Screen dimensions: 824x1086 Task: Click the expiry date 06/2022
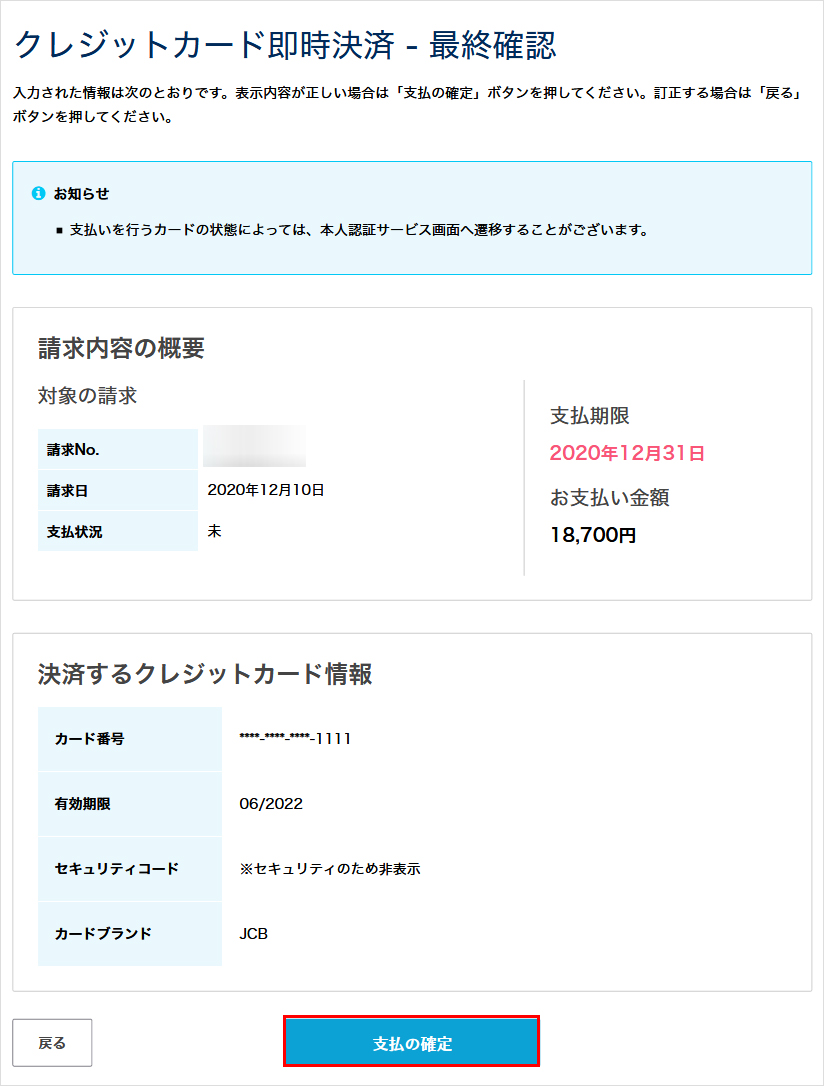tap(271, 803)
